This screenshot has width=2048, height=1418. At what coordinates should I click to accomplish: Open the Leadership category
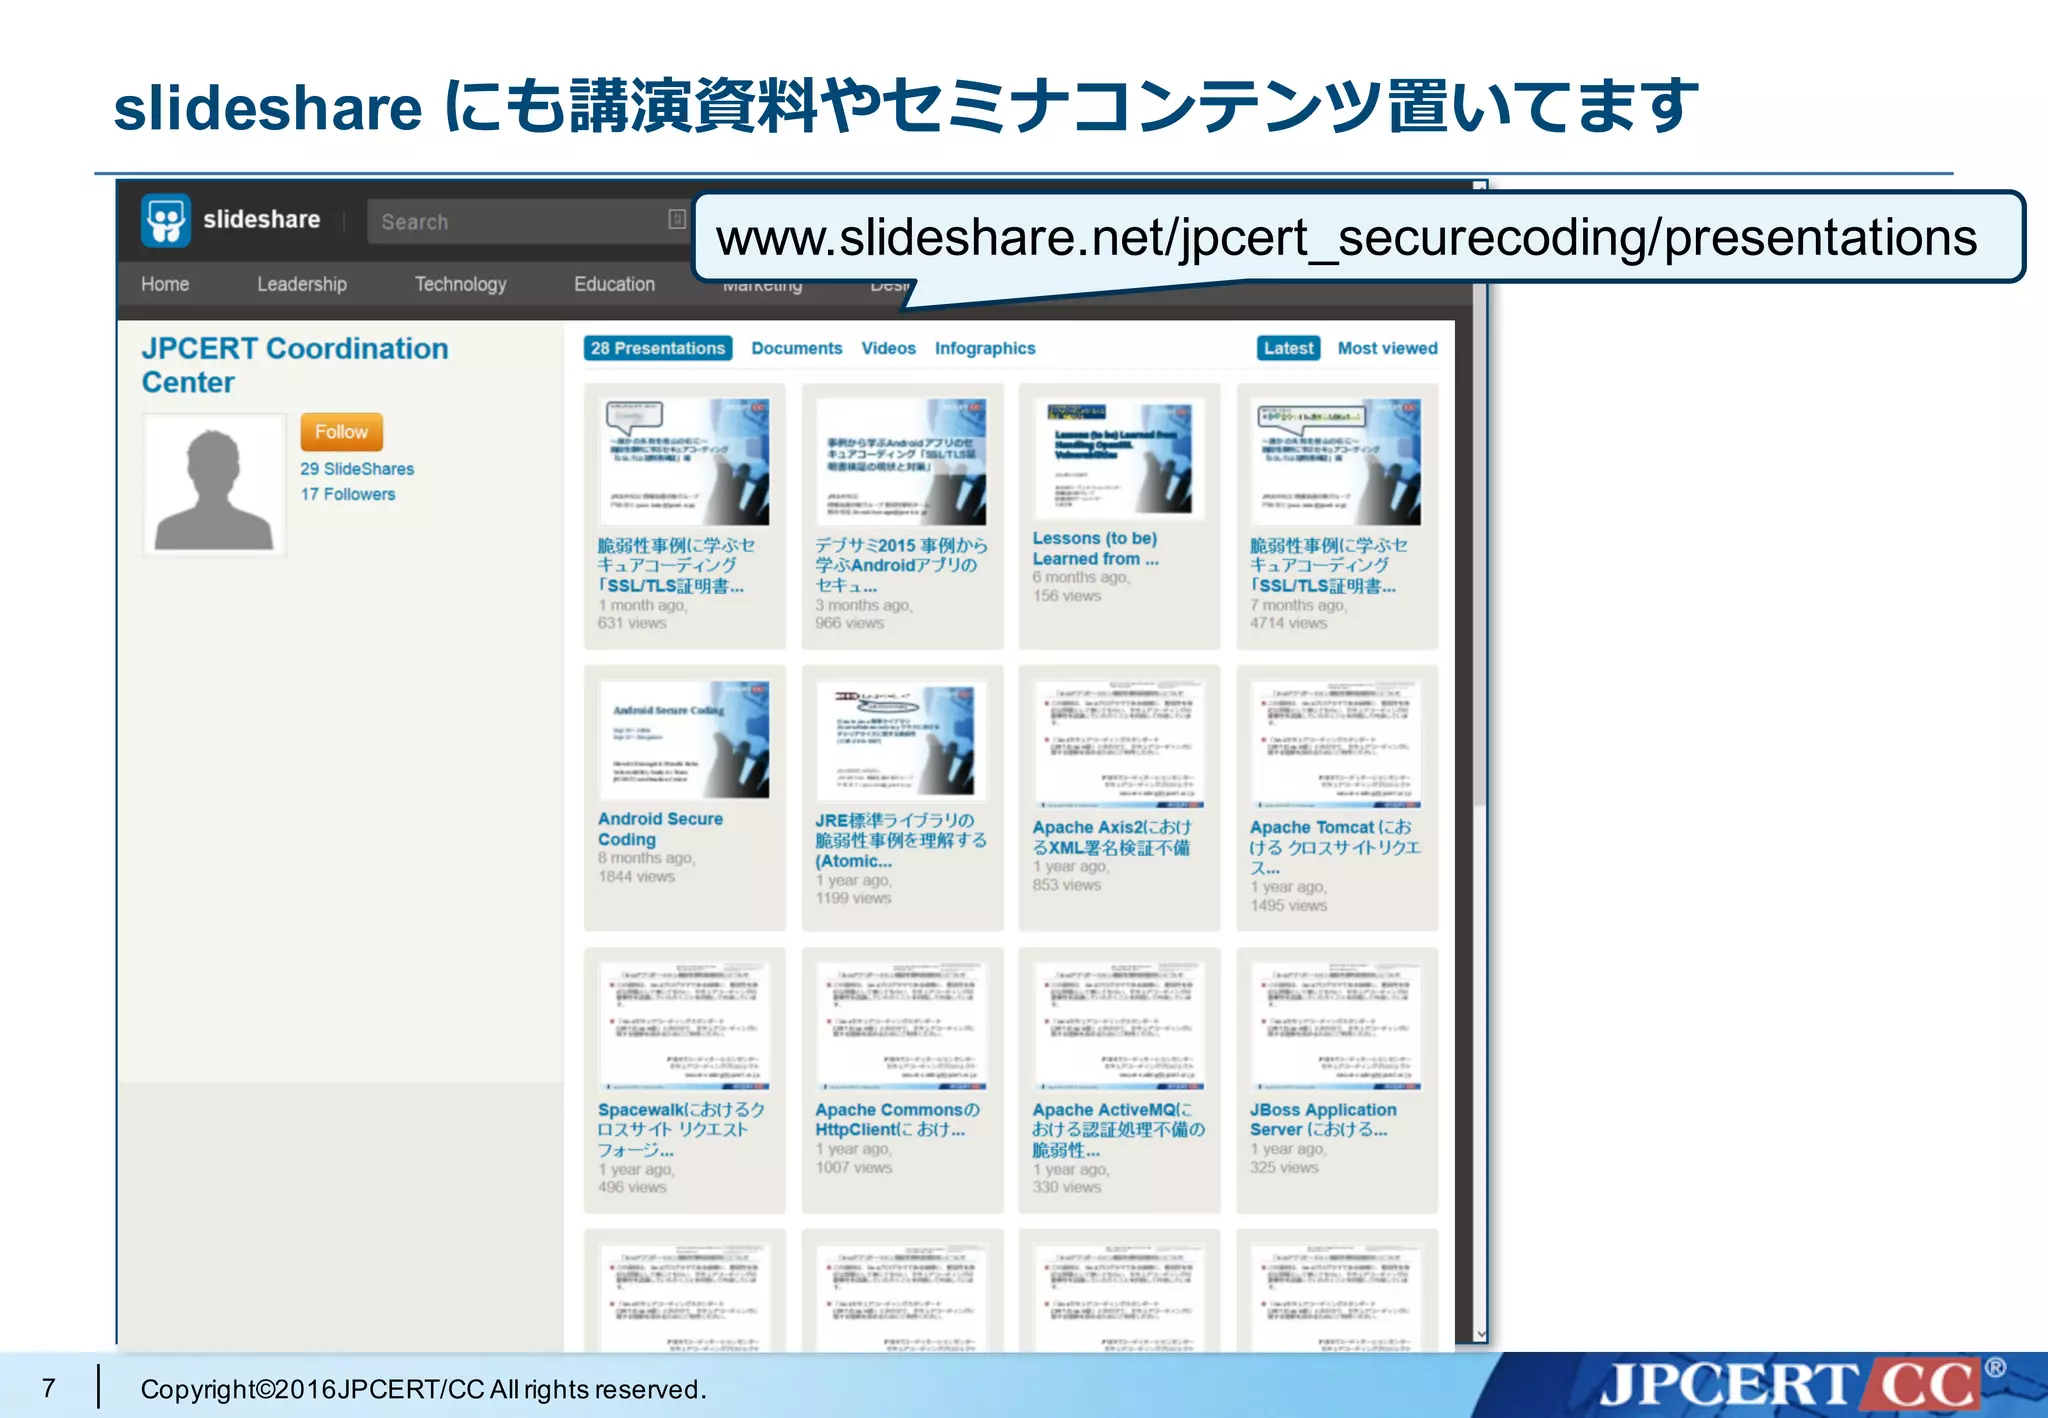(x=302, y=284)
